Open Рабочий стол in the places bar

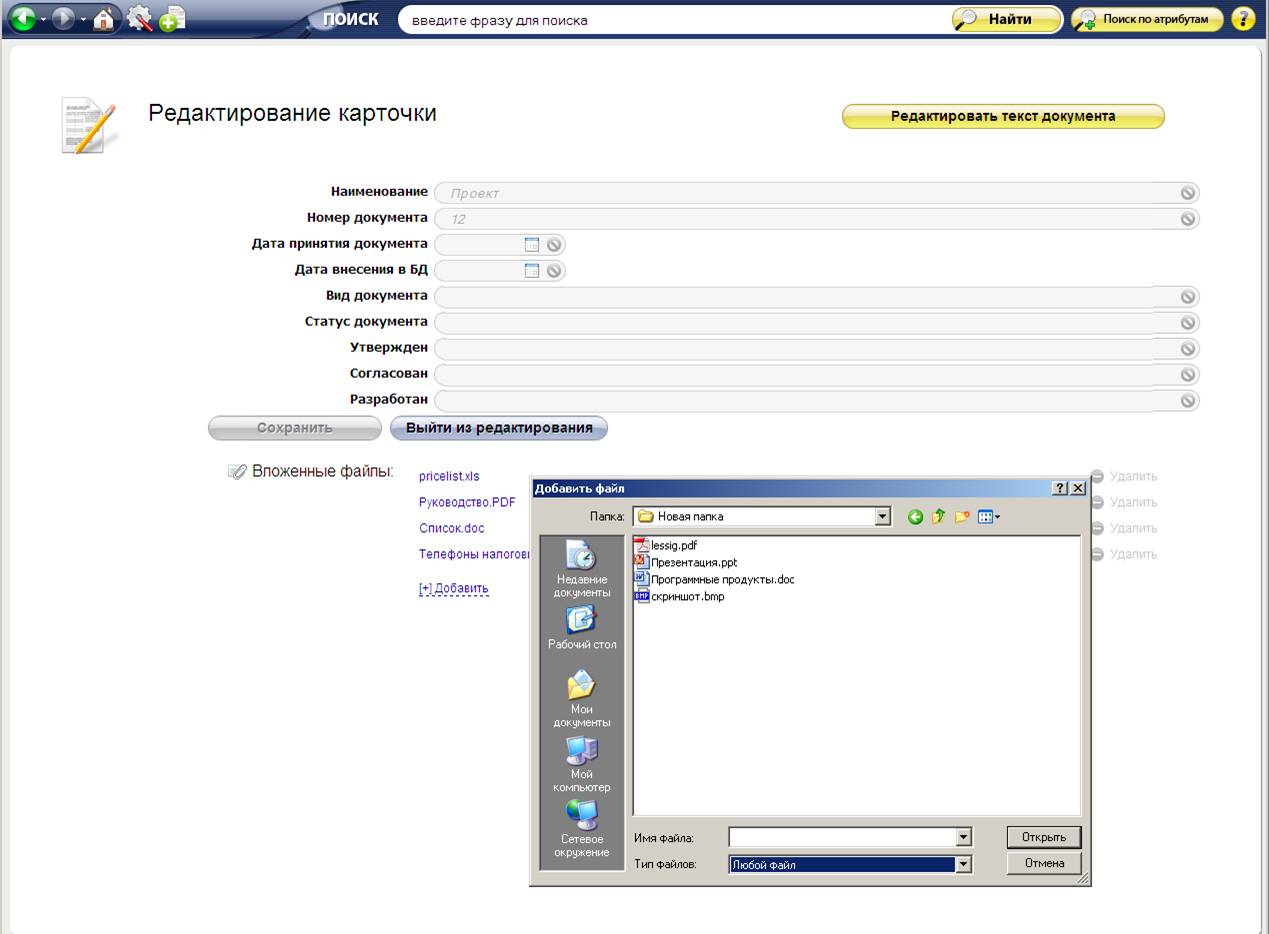[582, 629]
